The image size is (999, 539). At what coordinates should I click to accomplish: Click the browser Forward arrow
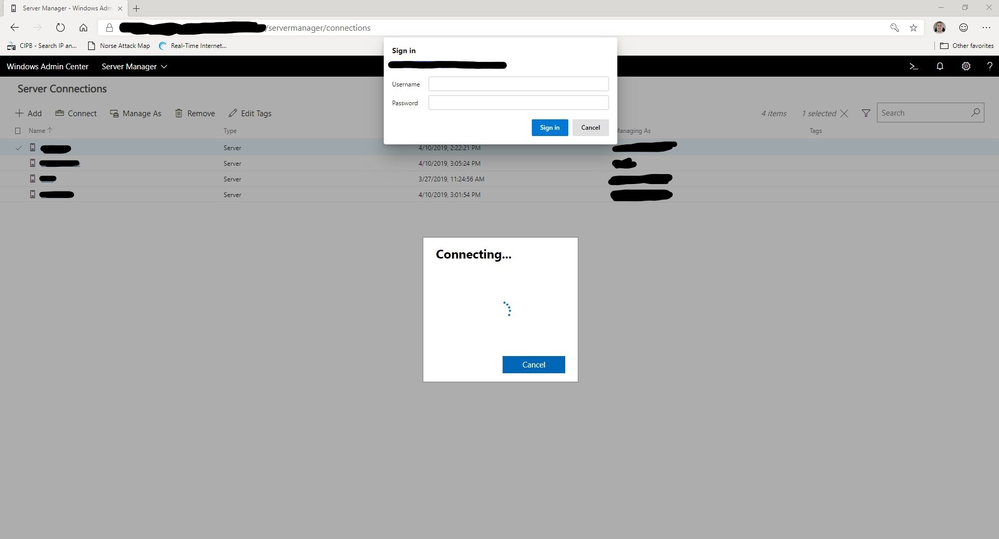pos(37,27)
